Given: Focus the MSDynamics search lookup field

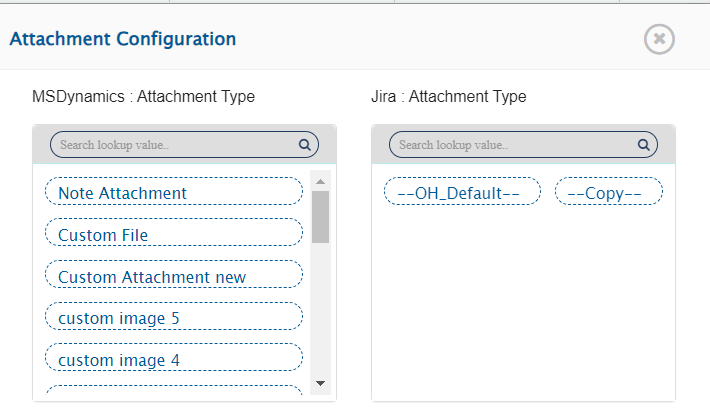Looking at the screenshot, I should pyautogui.click(x=175, y=145).
